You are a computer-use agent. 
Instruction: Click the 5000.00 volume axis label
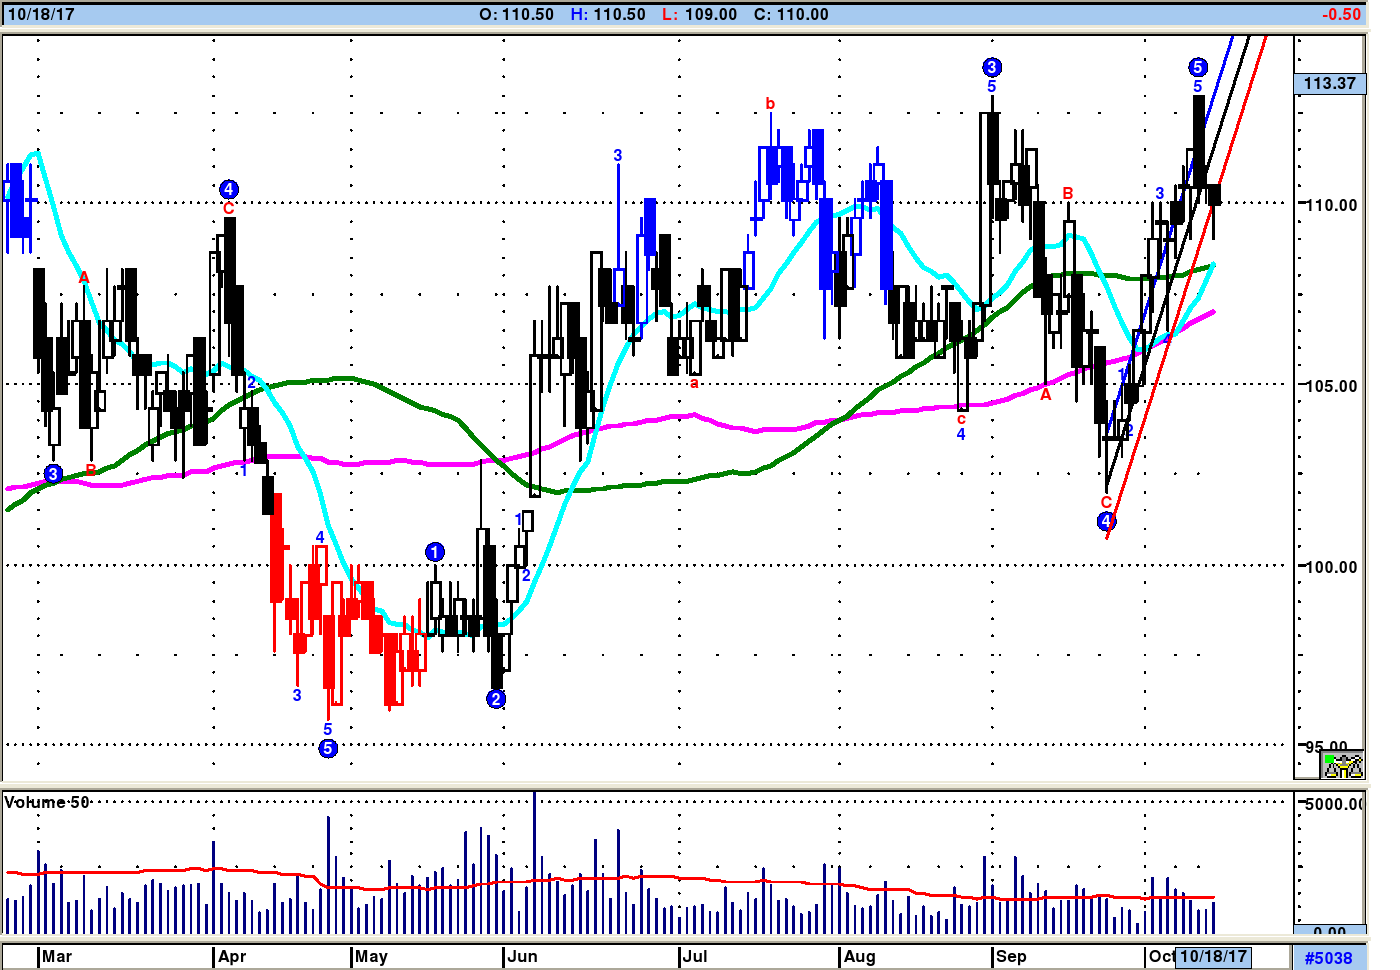coord(1335,804)
